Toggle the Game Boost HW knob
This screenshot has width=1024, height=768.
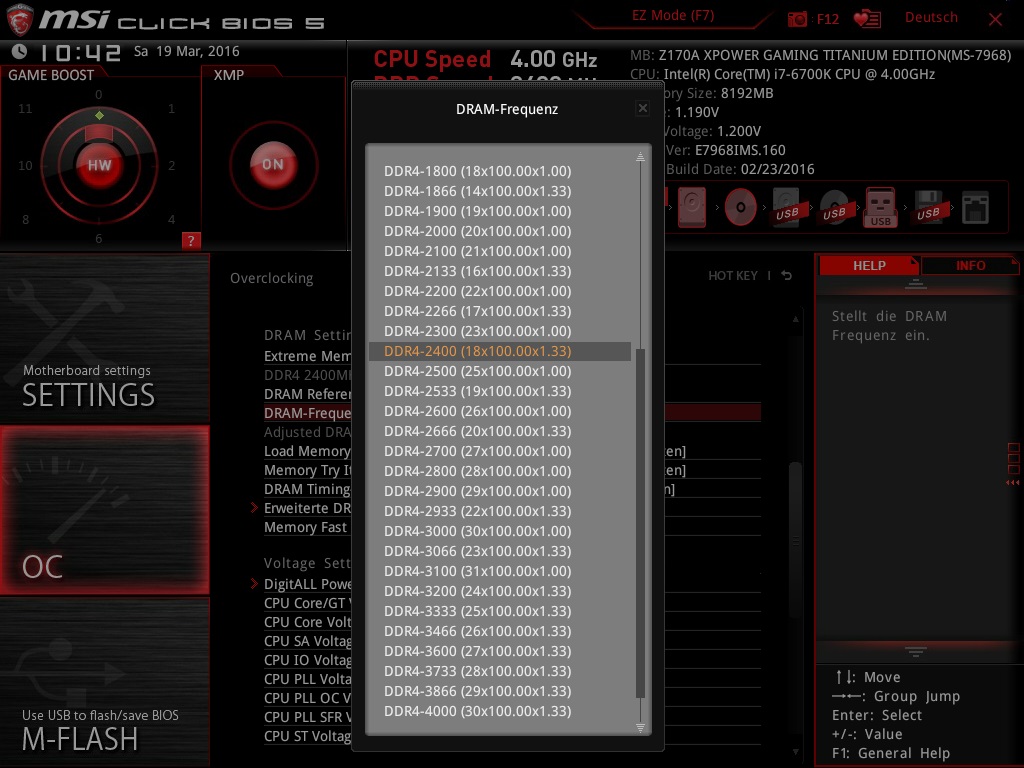[x=99, y=165]
